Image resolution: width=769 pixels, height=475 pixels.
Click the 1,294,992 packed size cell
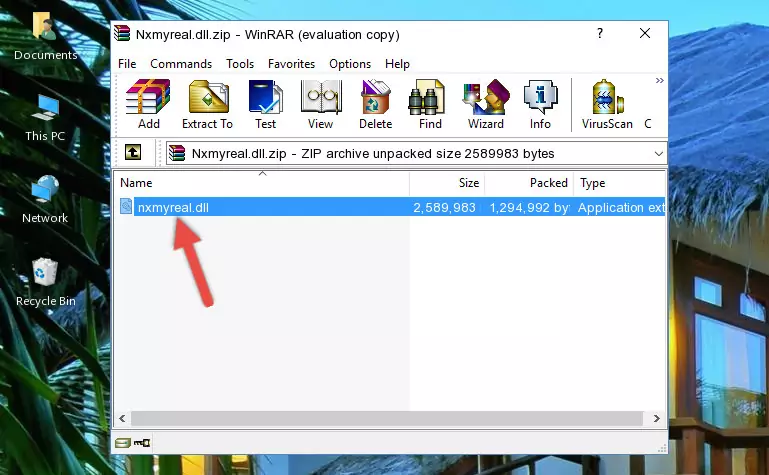coord(529,207)
